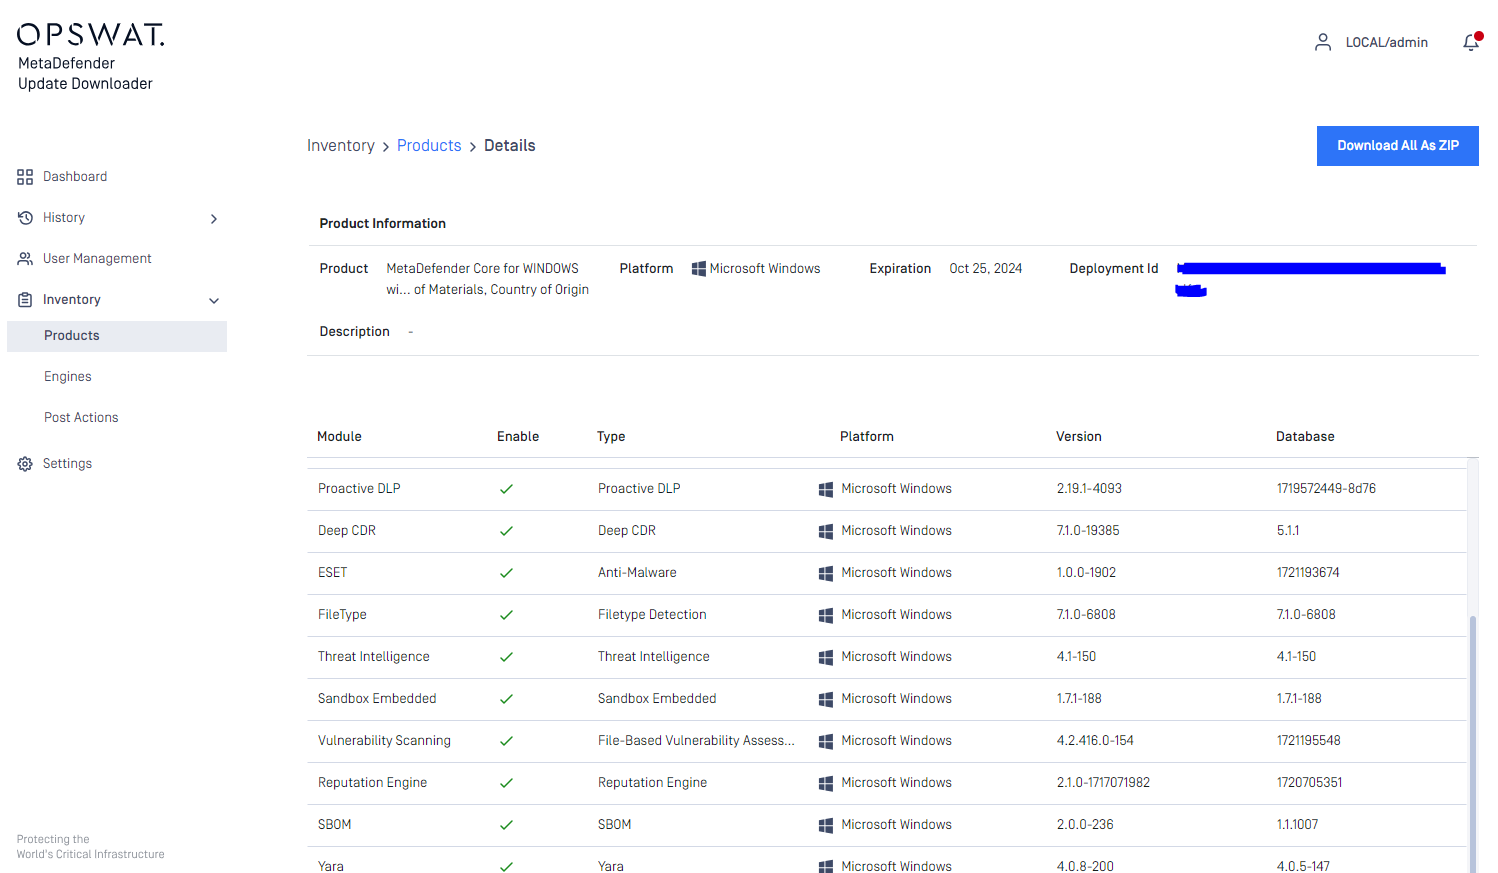1498x873 pixels.
Task: Click expiration date Oct 25, 2024
Action: coord(985,269)
